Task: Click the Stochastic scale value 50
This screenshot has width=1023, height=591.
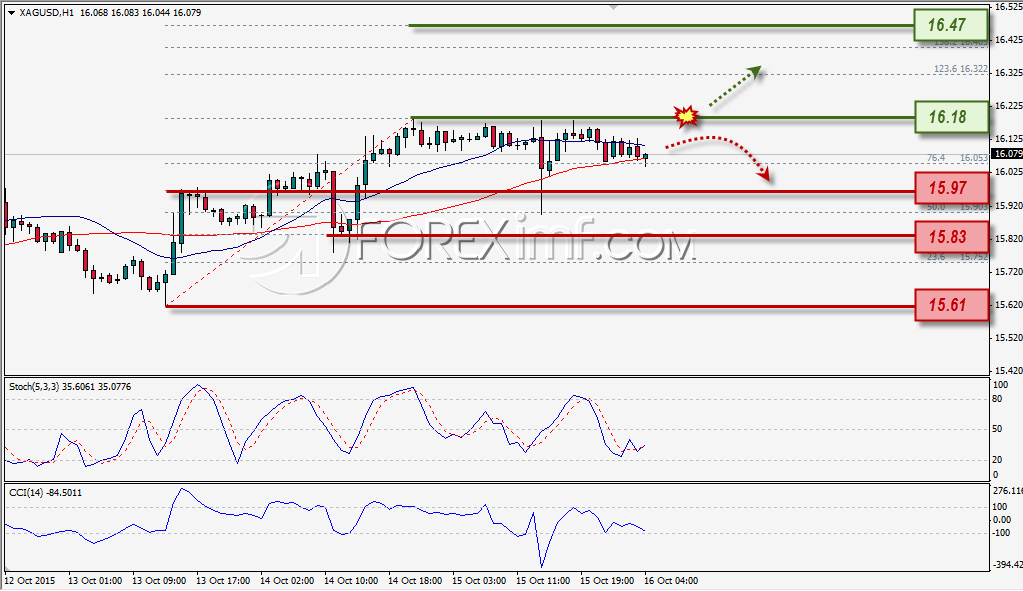Action: pyautogui.click(x=998, y=429)
